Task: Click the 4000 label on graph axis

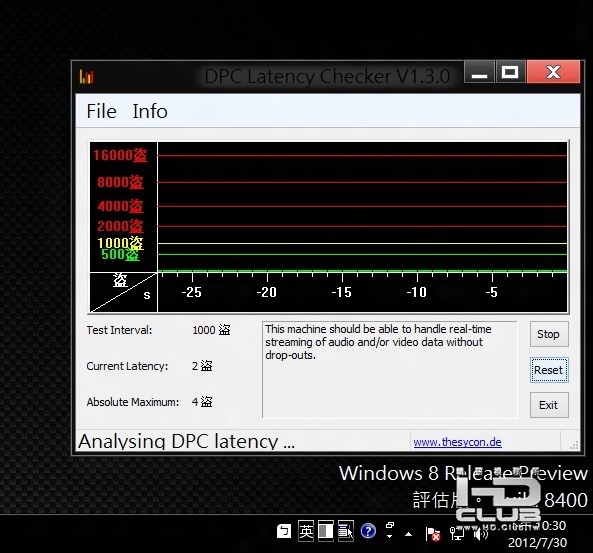Action: pyautogui.click(x=120, y=206)
